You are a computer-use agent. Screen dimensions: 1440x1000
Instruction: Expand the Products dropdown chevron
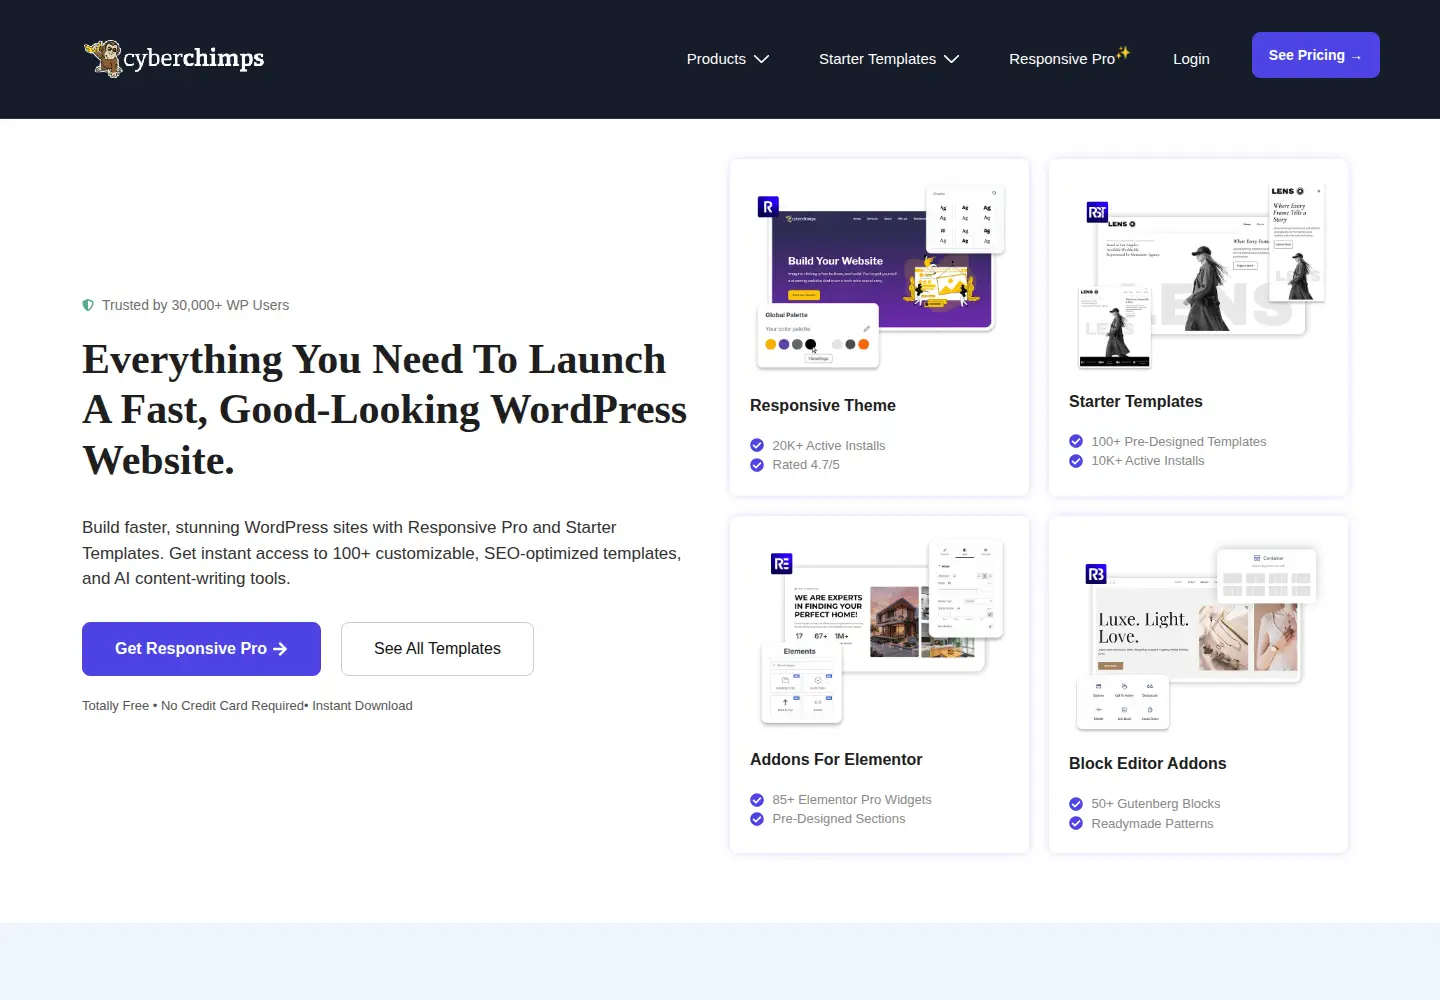761,59
